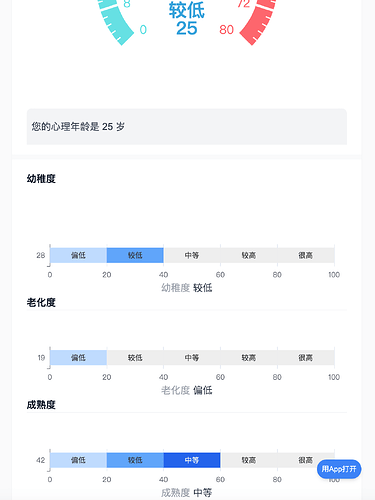Viewport: 375px width, 500px height.
Task: Click the 中等 segment in 老化度 bar
Action: [x=192, y=358]
